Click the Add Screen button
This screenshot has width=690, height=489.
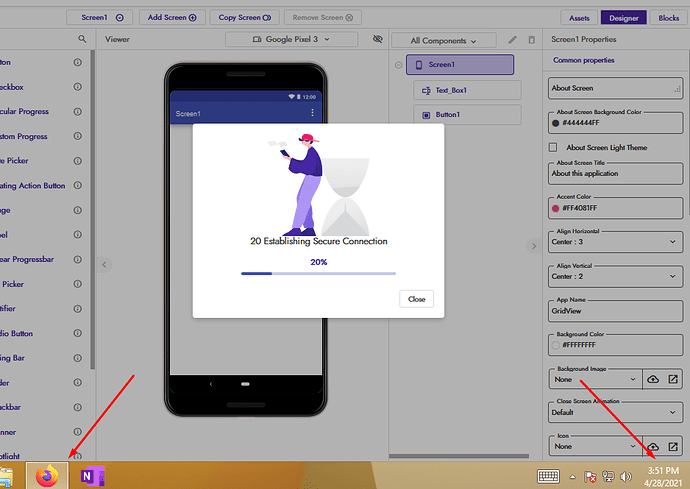[172, 17]
